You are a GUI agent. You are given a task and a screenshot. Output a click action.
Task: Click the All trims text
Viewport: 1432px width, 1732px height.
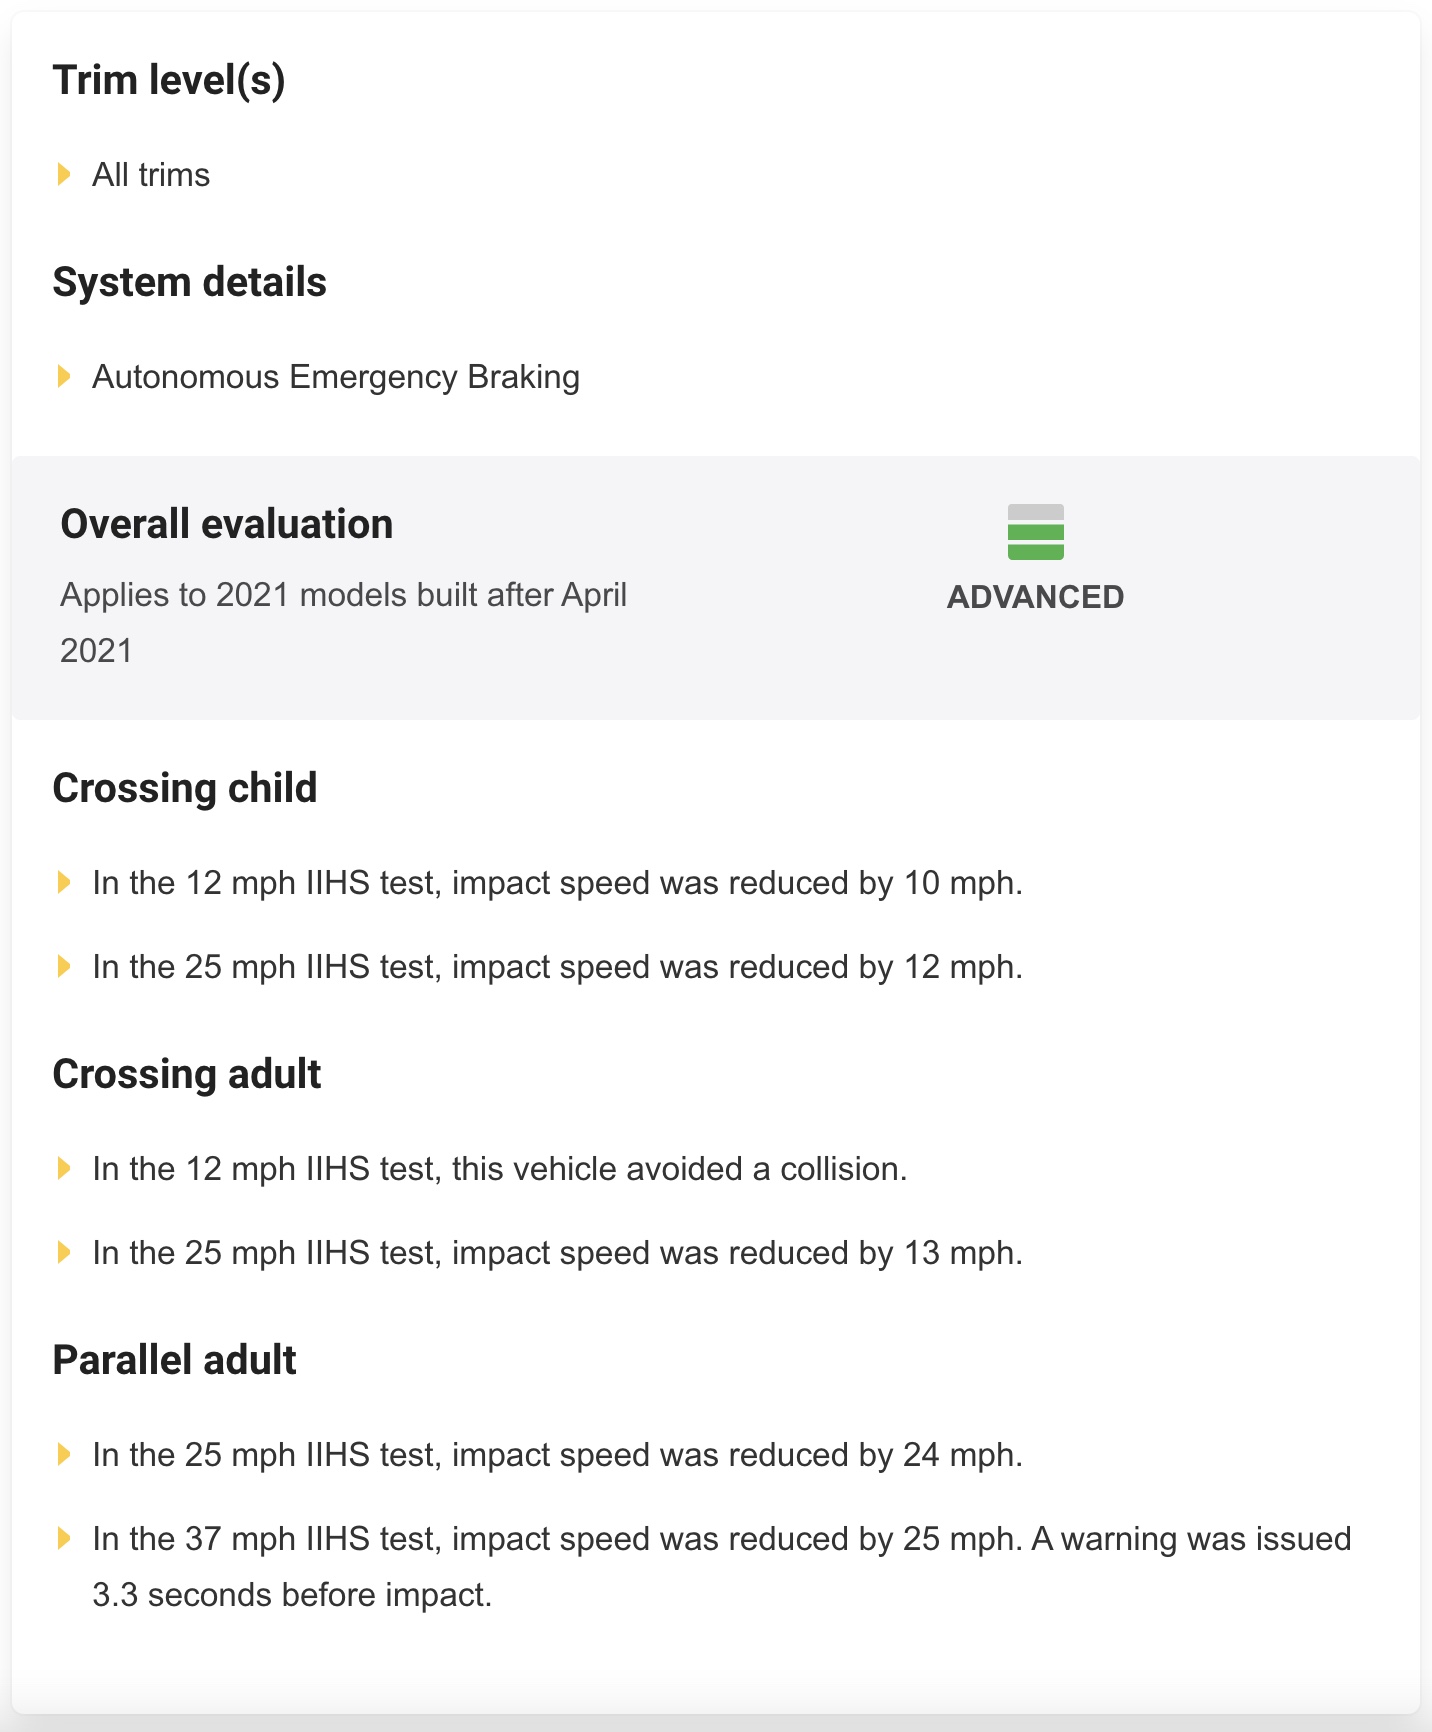tap(151, 175)
